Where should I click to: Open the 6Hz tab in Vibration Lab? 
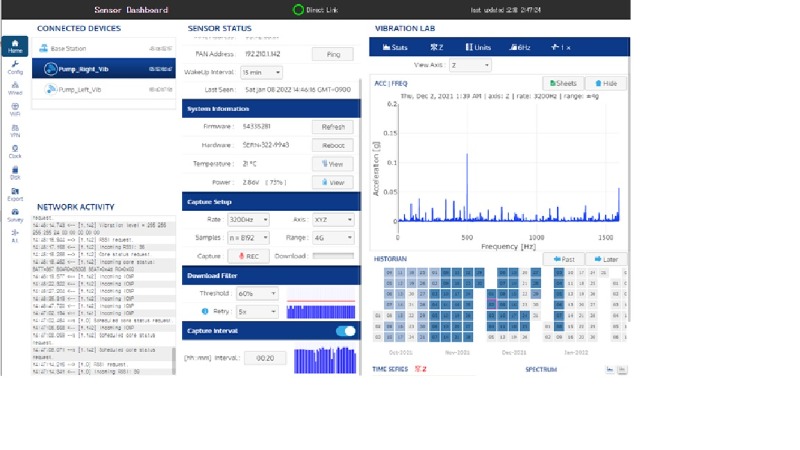pyautogui.click(x=520, y=47)
